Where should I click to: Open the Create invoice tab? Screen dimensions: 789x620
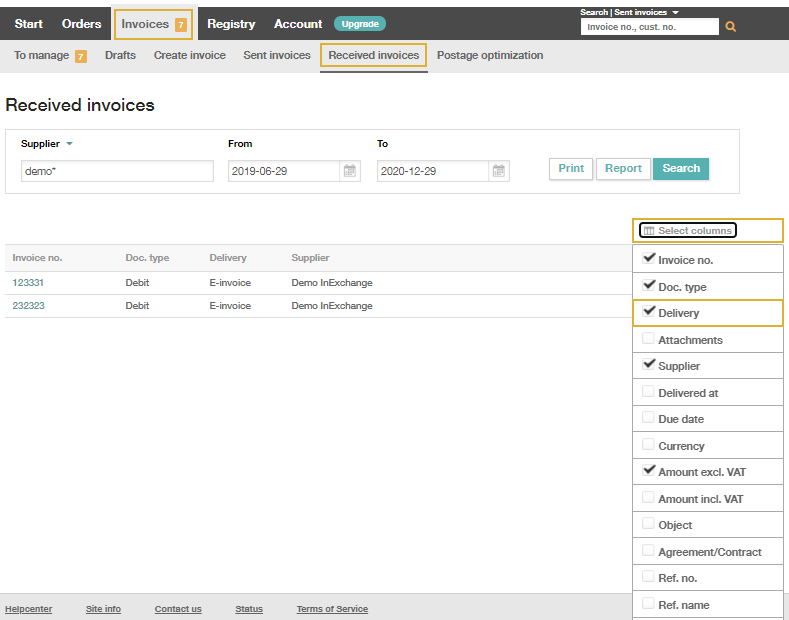point(190,55)
